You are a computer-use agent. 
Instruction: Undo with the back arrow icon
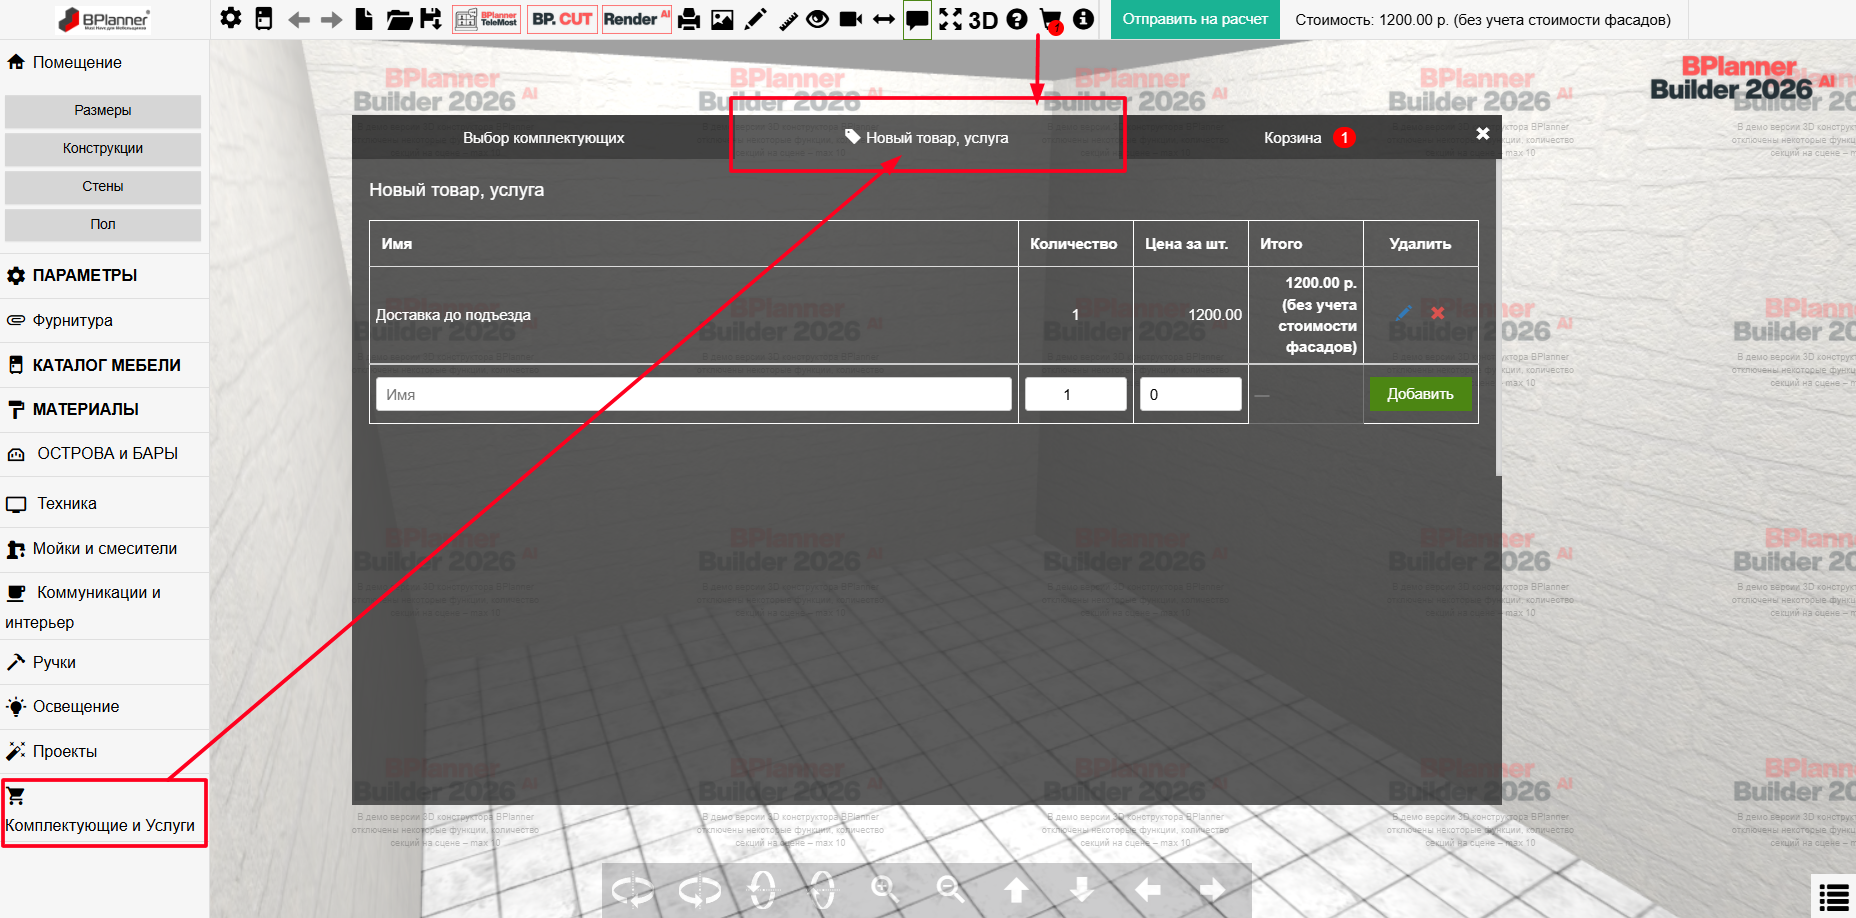[298, 19]
